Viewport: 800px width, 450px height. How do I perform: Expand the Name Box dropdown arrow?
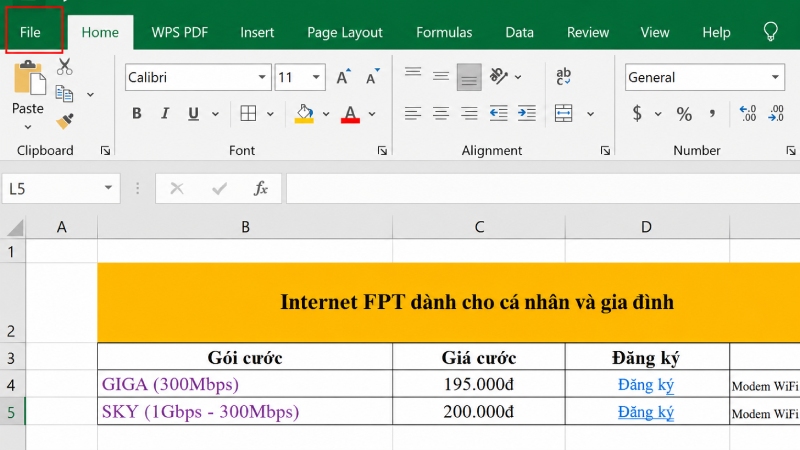[x=108, y=188]
